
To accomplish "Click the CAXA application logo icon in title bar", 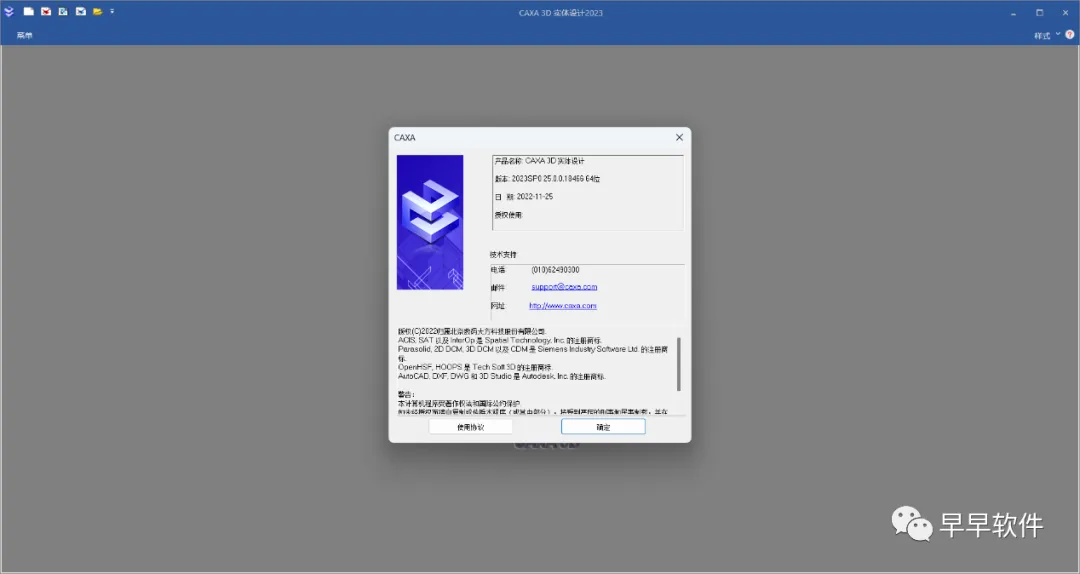I will [9, 12].
